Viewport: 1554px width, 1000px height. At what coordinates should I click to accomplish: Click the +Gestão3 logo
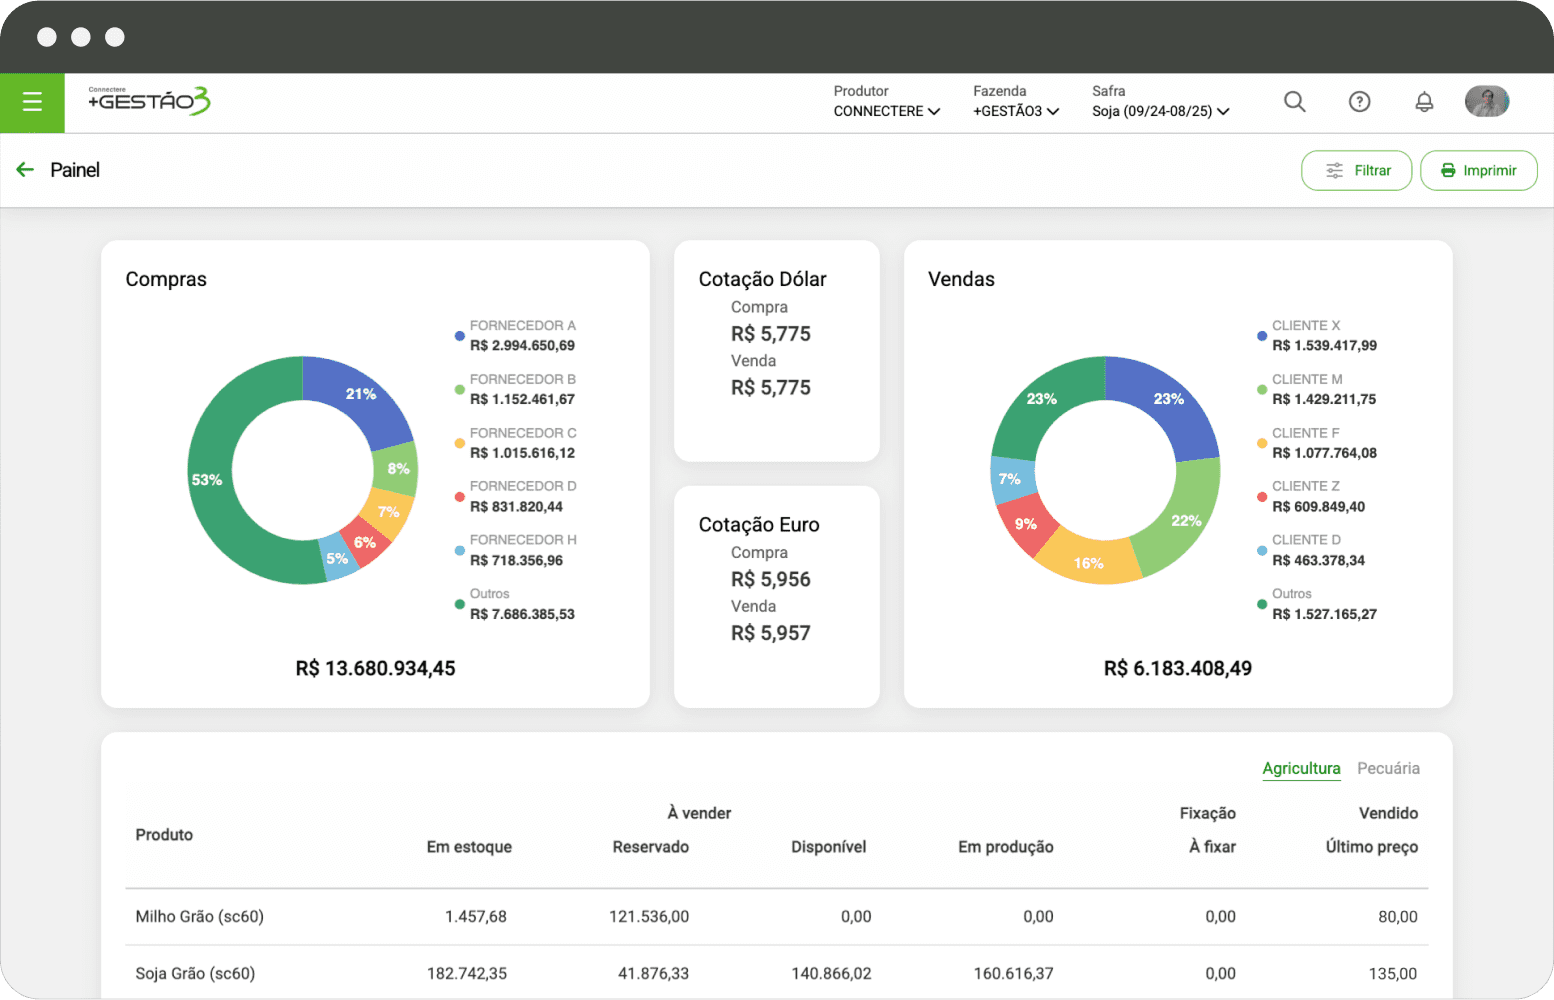(149, 101)
